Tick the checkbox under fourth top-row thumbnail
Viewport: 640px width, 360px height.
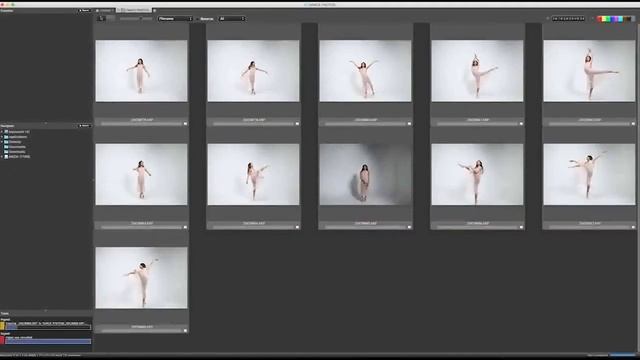[x=521, y=124]
